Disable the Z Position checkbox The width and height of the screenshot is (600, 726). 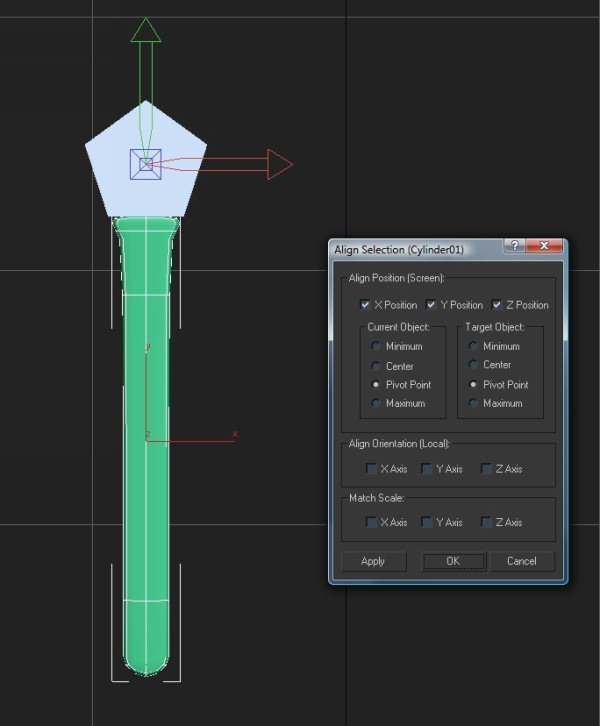pyautogui.click(x=497, y=305)
